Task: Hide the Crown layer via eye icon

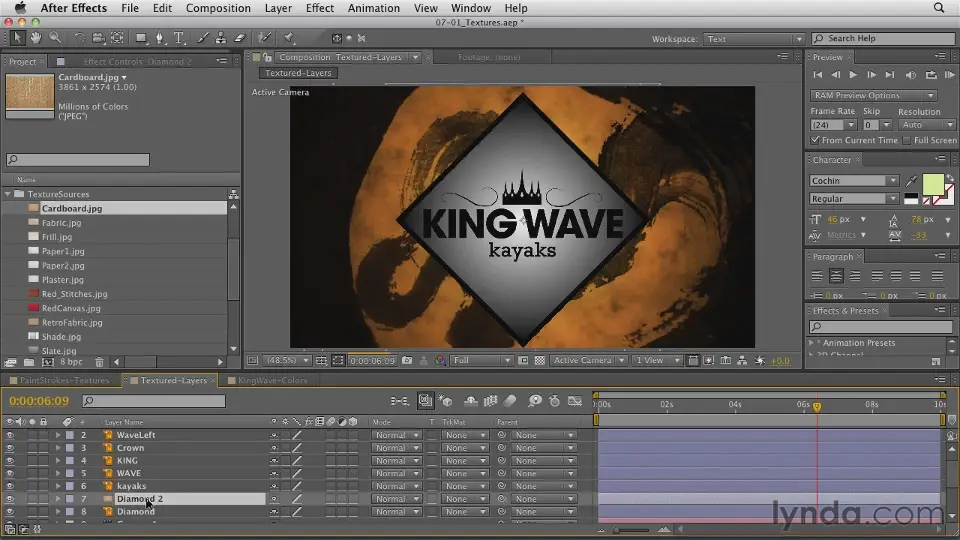Action: (10, 448)
